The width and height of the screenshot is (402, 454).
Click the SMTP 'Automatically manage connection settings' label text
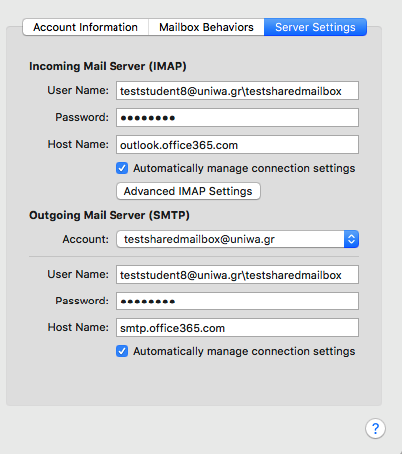[244, 351]
